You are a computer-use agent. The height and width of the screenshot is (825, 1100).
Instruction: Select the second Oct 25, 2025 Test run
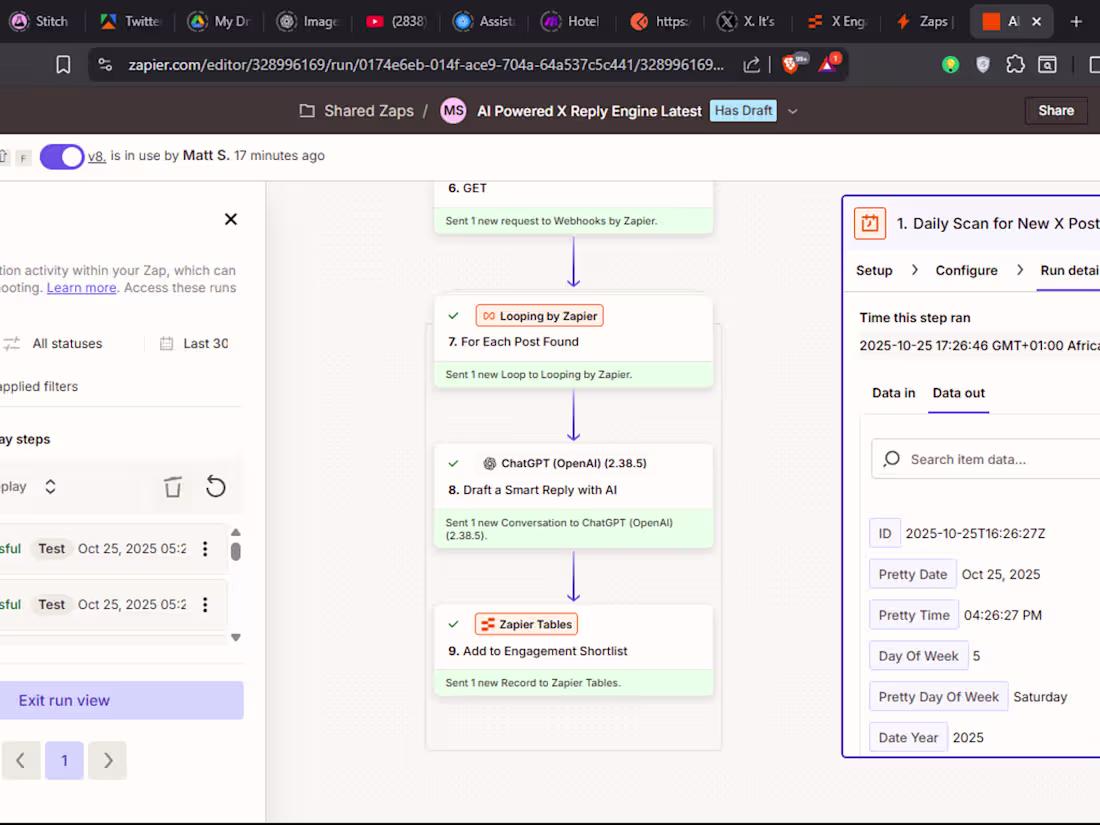112,605
